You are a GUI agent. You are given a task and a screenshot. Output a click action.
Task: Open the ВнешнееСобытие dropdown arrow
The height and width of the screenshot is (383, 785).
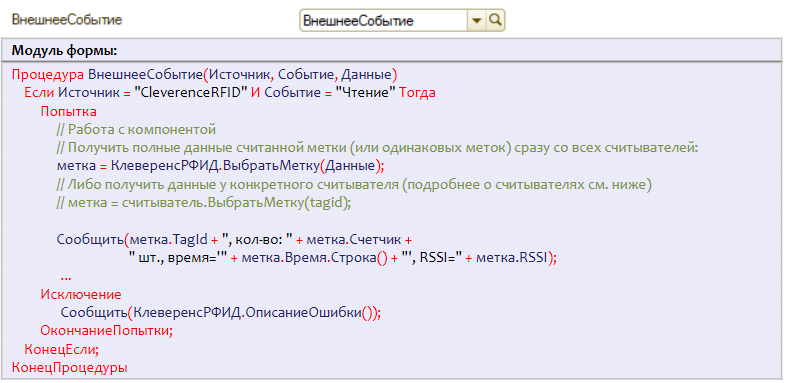point(477,21)
